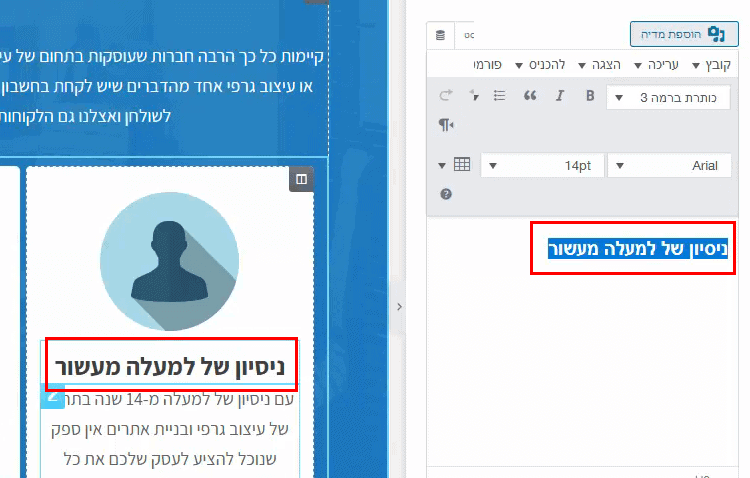Click the banner line או עיצוב גרפי אחד
The image size is (750, 478).
(157, 87)
